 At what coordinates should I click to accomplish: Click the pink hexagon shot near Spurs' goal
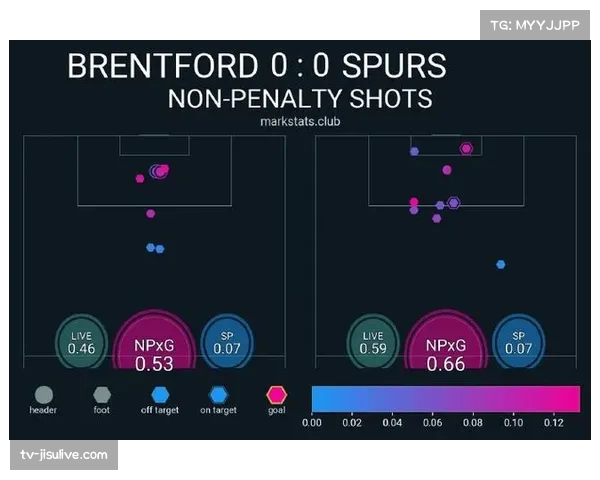pos(466,148)
